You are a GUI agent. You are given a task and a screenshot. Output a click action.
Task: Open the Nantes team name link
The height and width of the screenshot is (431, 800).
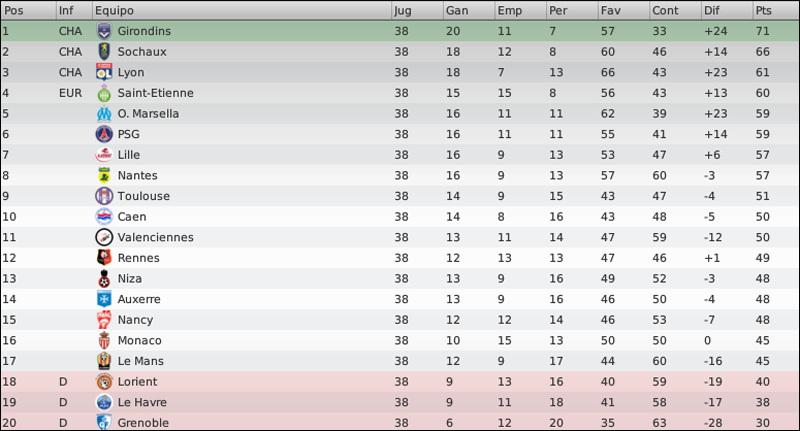(x=137, y=175)
